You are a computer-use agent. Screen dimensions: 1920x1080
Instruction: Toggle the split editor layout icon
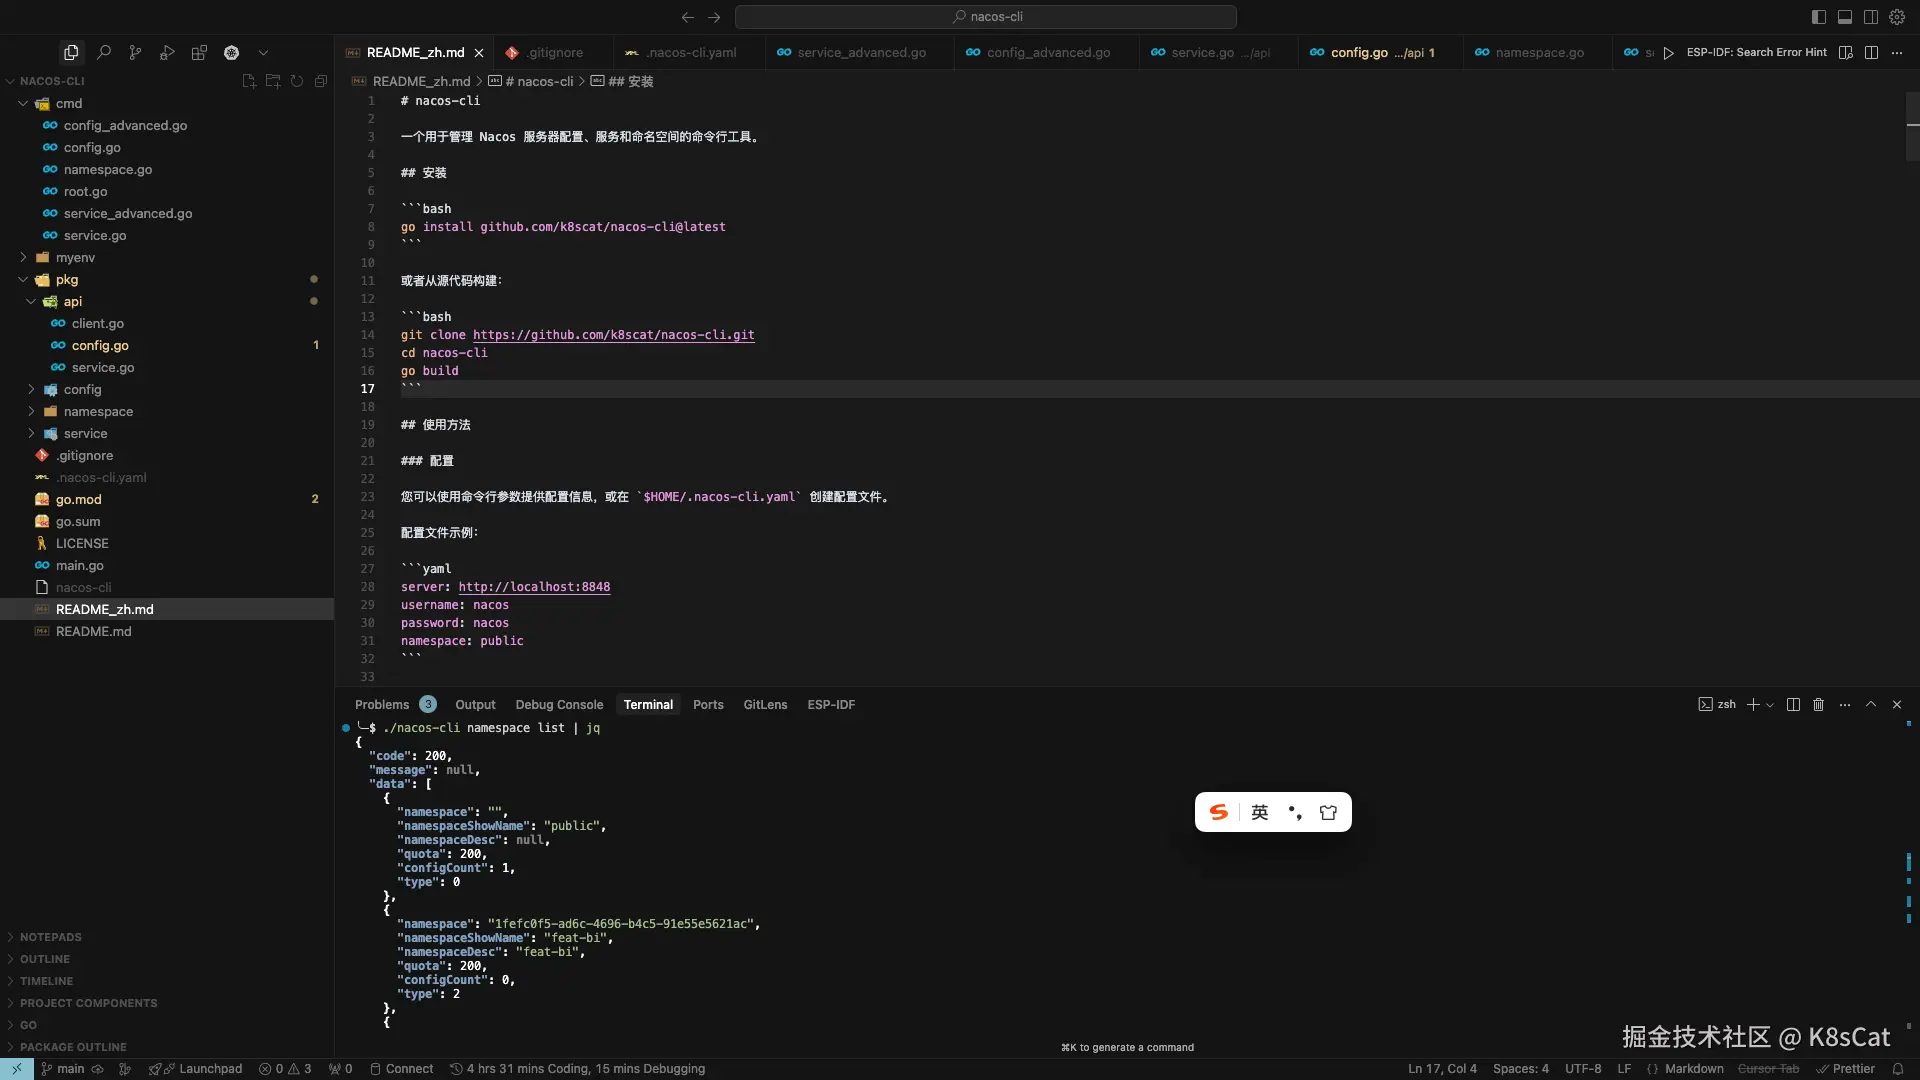click(1871, 52)
